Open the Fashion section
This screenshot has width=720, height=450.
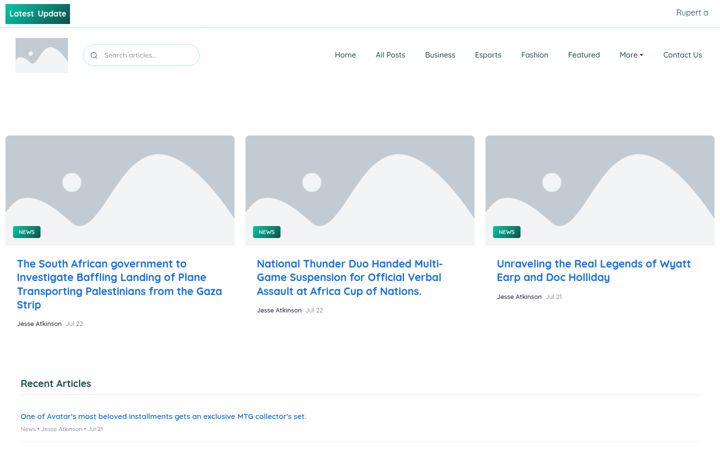tap(534, 55)
